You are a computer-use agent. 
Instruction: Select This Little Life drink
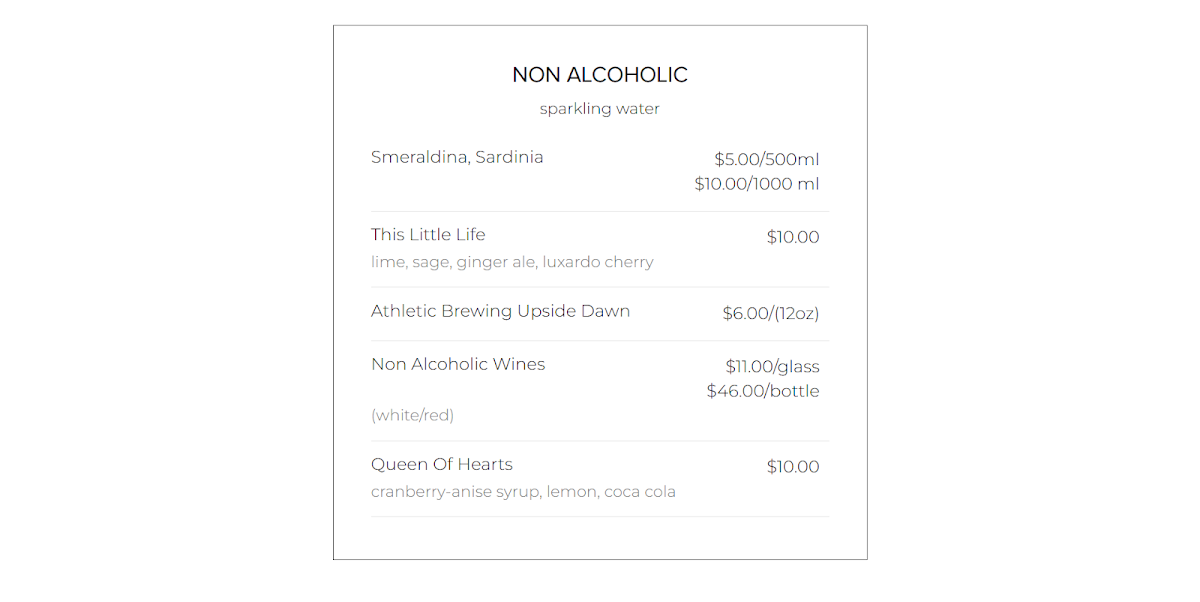(x=428, y=235)
